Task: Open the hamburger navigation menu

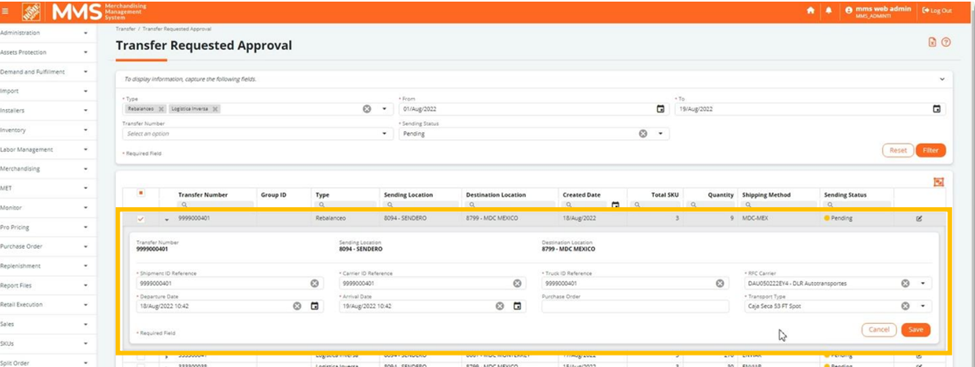Action: point(6,11)
